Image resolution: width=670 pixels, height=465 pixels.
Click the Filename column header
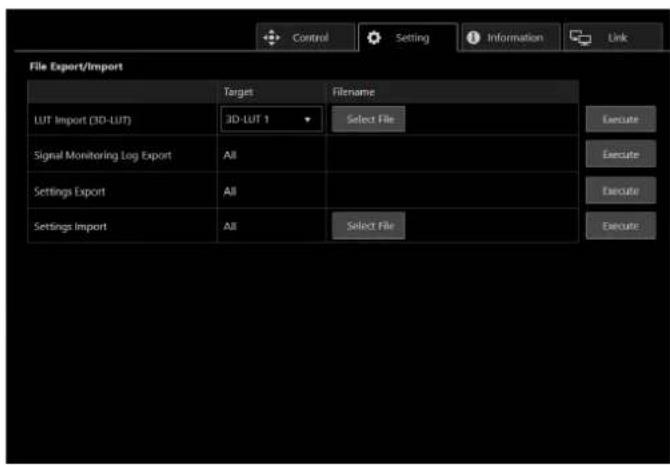(353, 92)
